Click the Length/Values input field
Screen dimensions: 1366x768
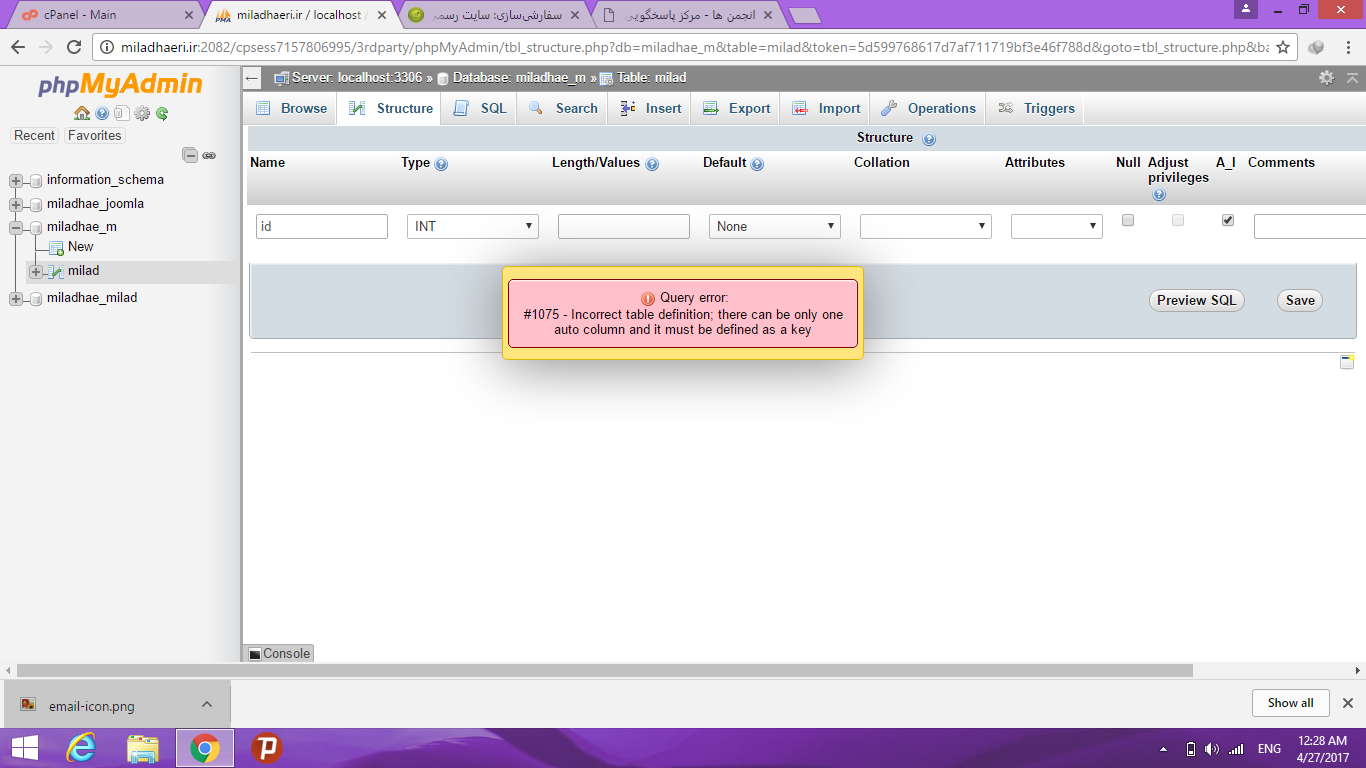623,227
